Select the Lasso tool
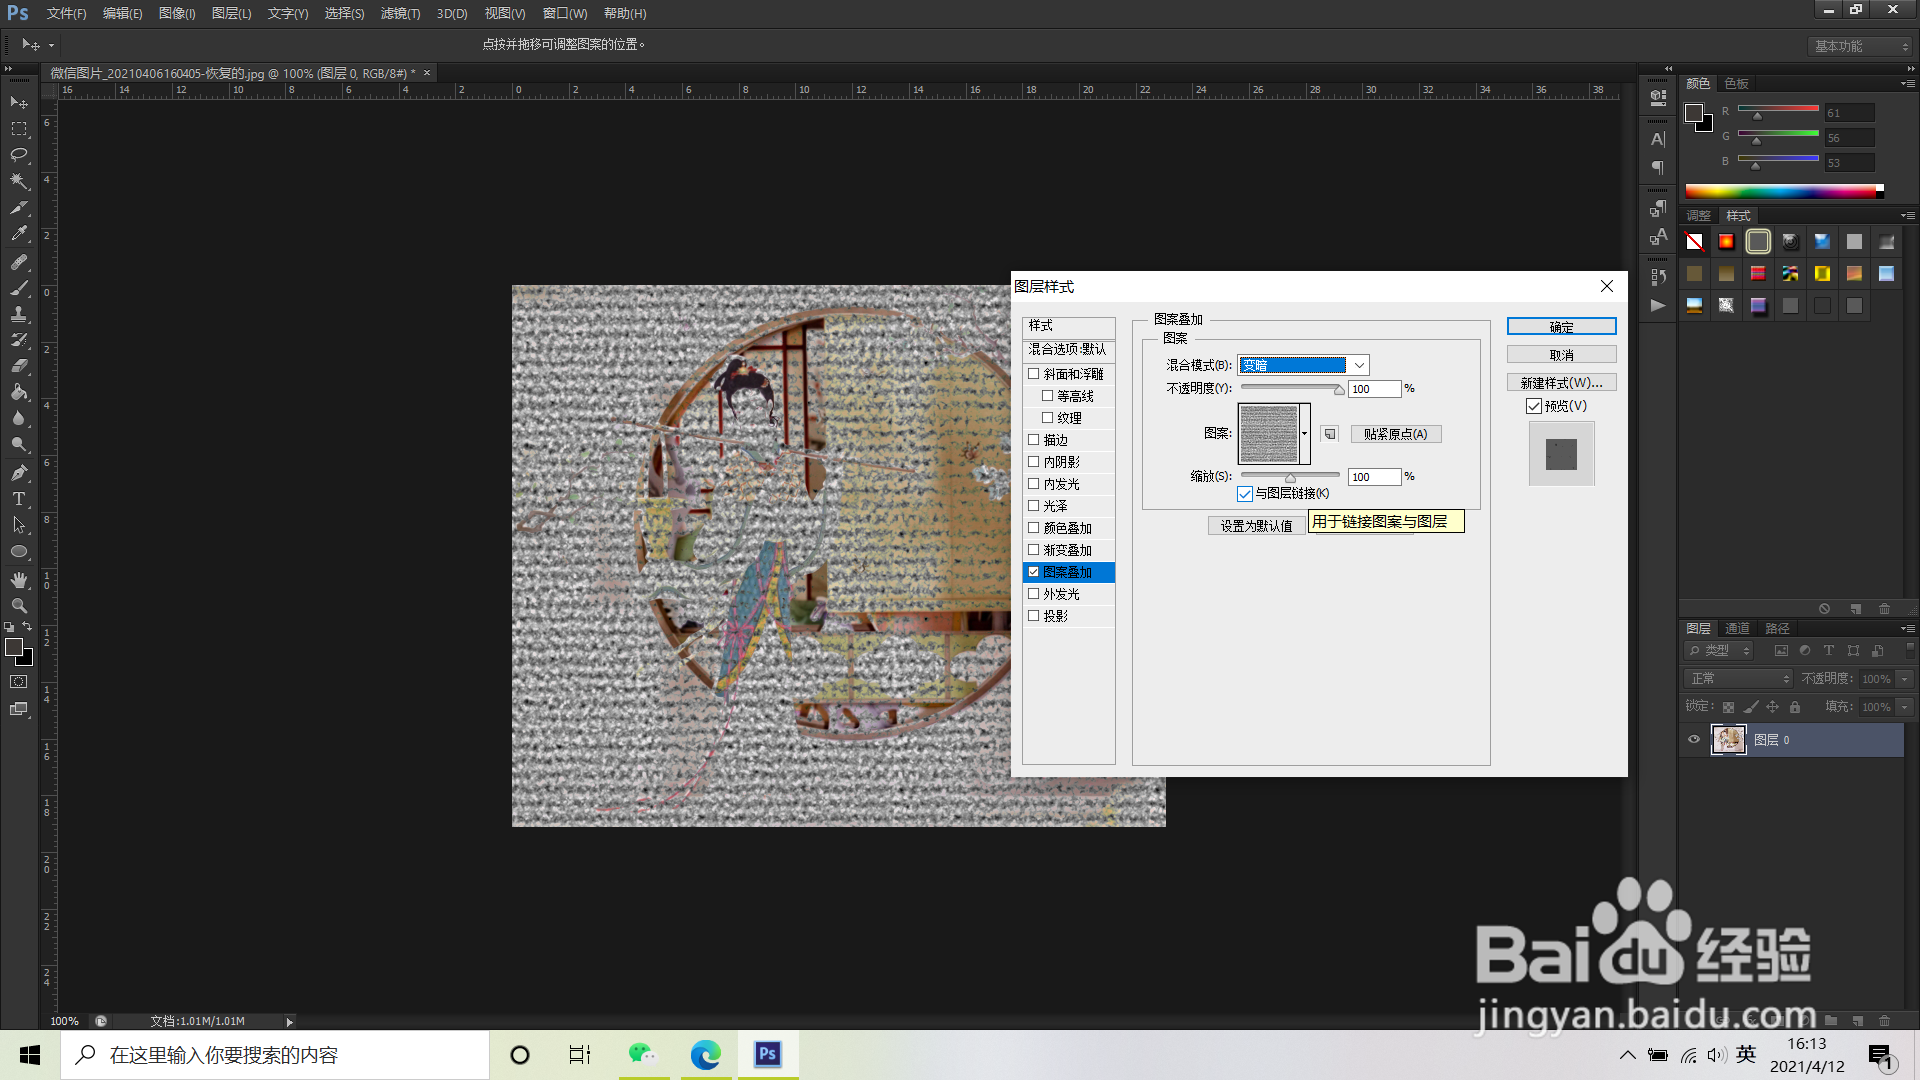Image resolution: width=1920 pixels, height=1080 pixels. coord(19,155)
